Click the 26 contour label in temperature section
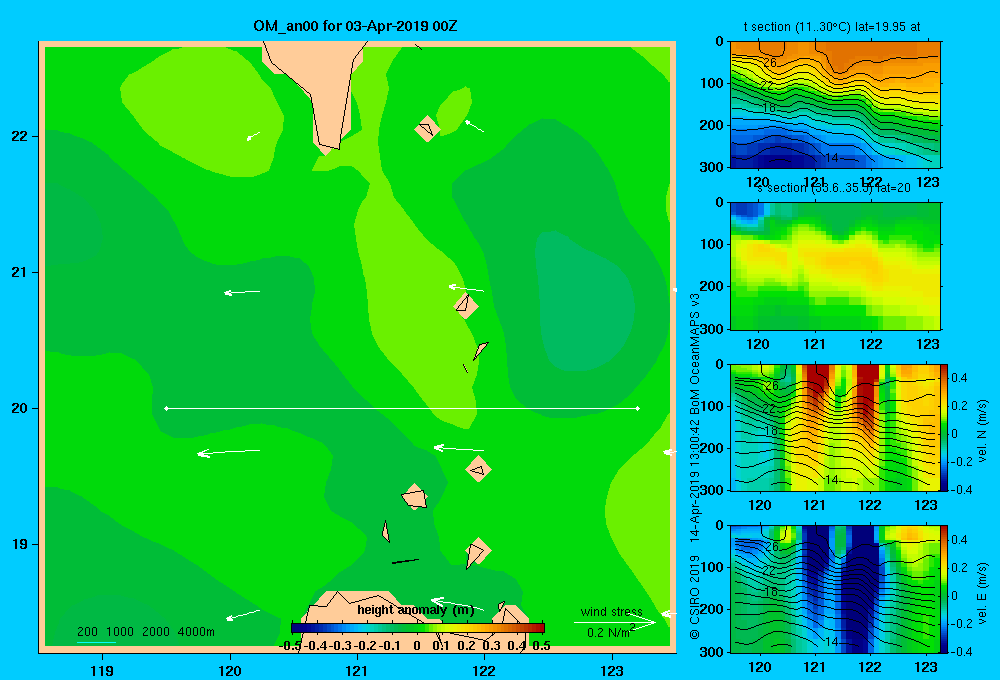 (x=770, y=63)
